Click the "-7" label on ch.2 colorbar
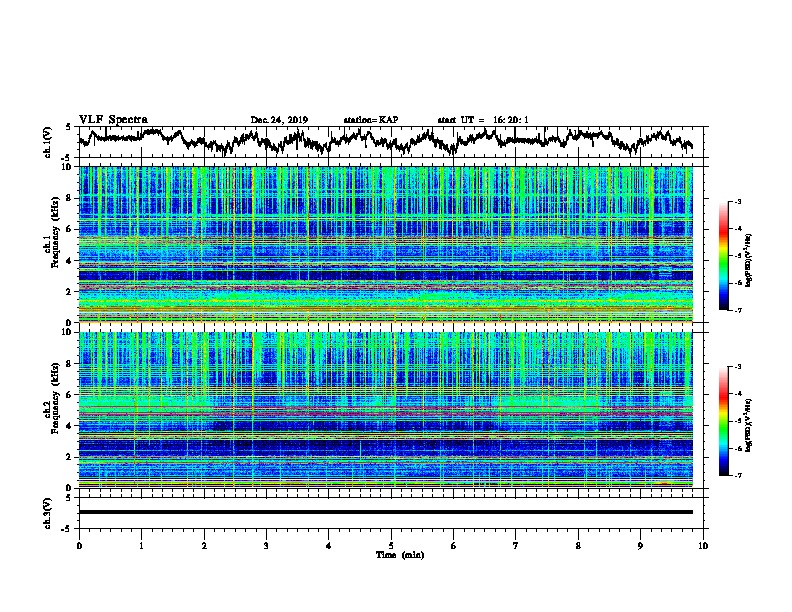Viewport: 792px width, 612px height. [x=738, y=476]
